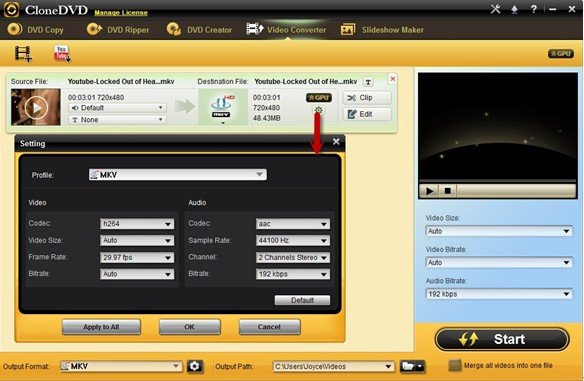Switch to the DVD Ripper tab

118,29
